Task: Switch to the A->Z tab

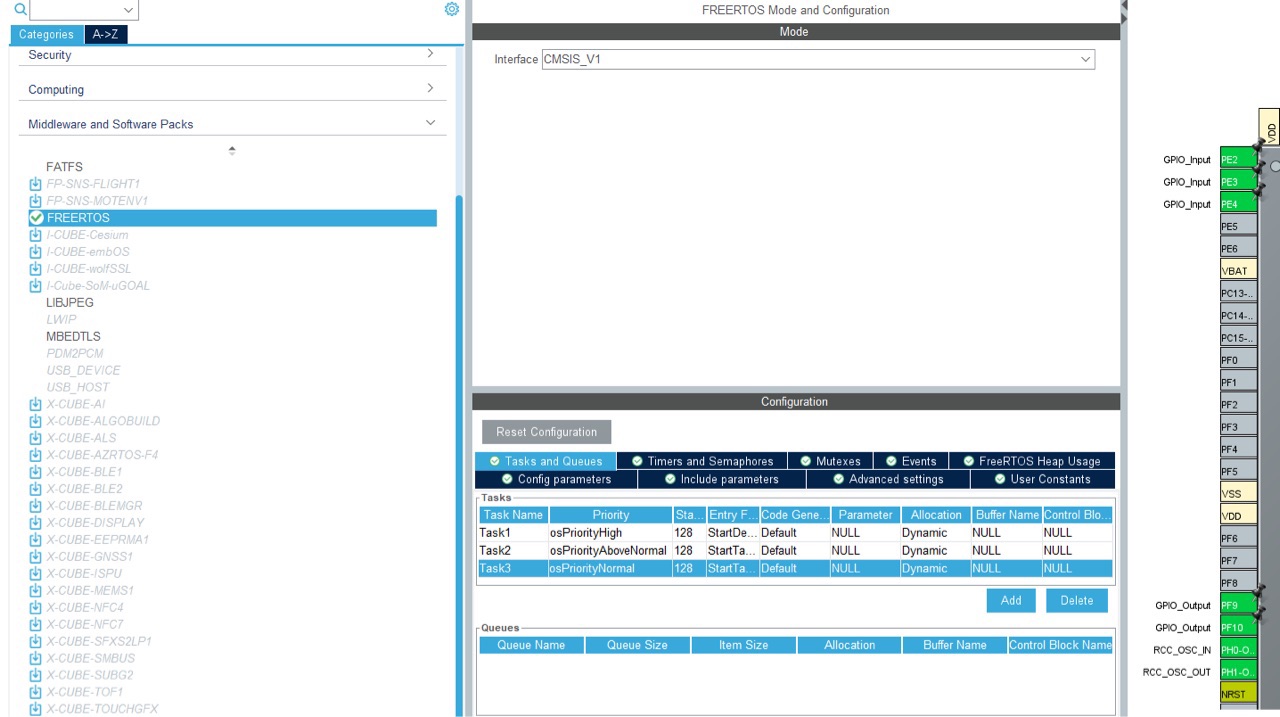Action: 105,34
